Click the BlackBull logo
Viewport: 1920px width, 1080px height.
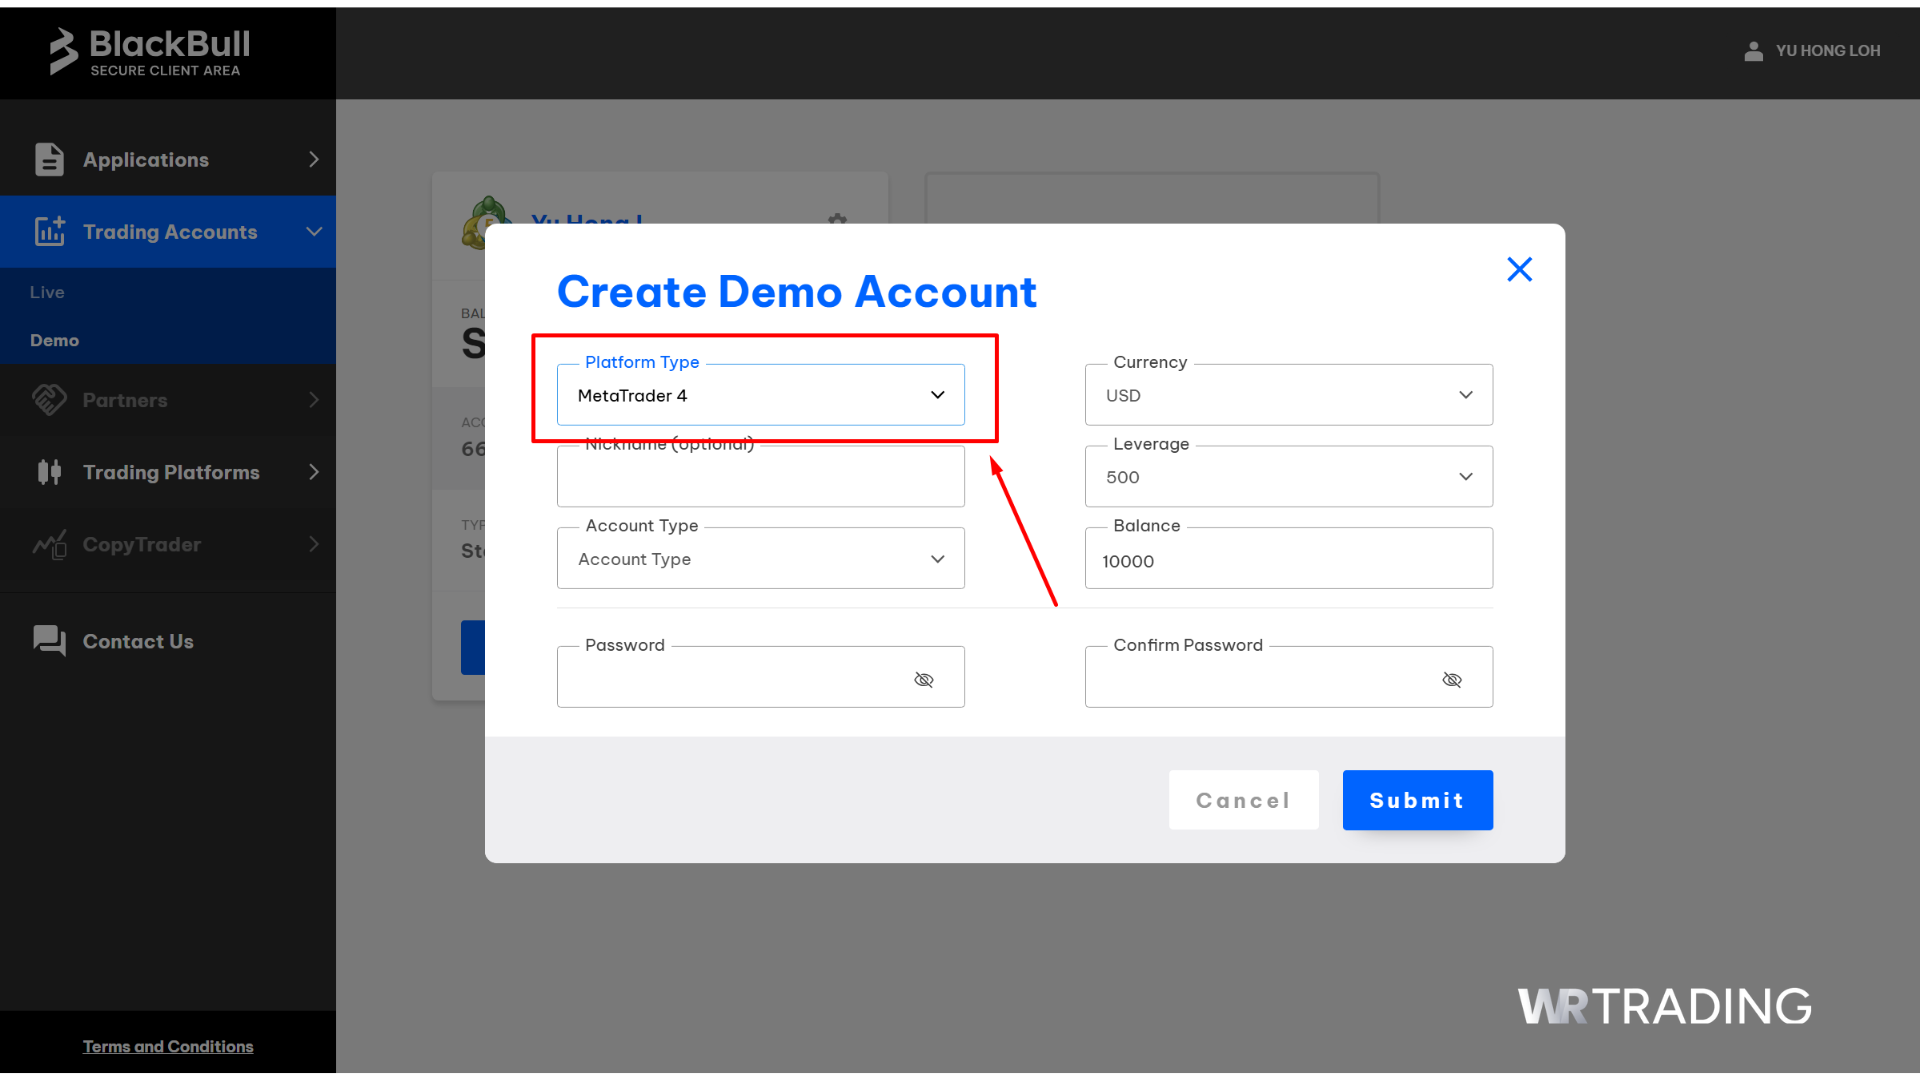point(149,52)
